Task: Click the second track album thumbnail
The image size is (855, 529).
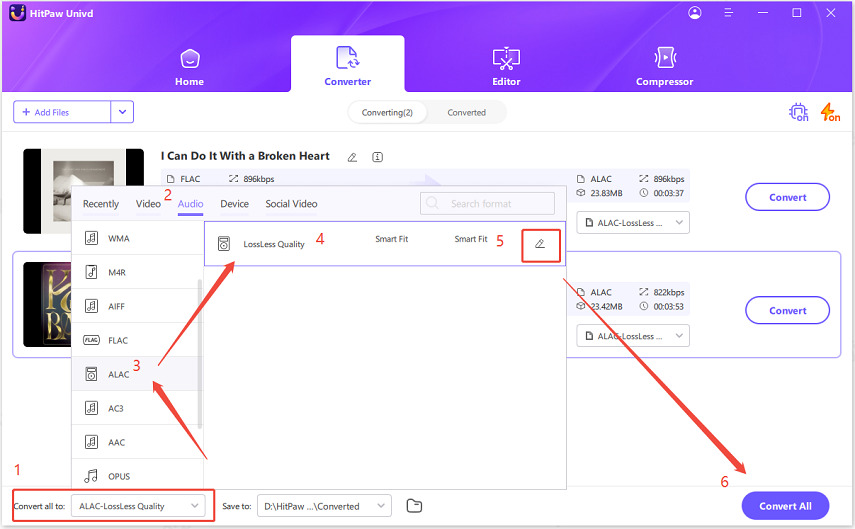Action: (x=47, y=304)
